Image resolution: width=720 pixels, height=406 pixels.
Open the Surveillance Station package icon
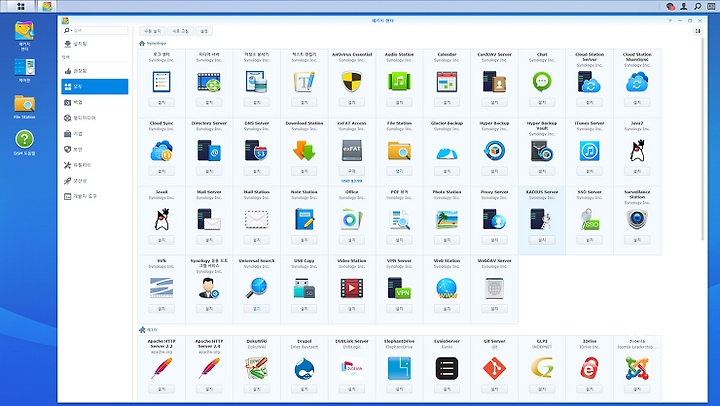click(637, 220)
